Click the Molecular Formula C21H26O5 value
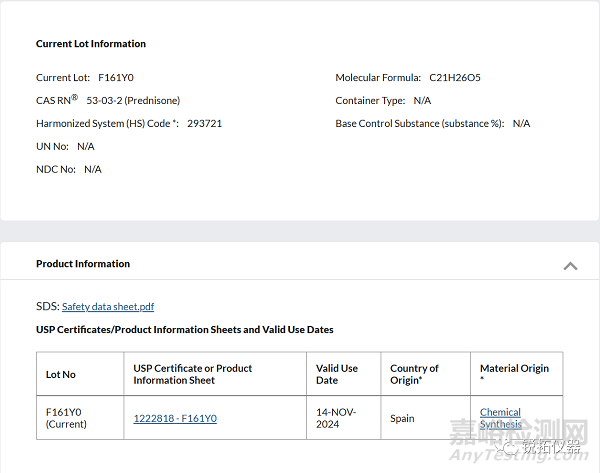This screenshot has width=600, height=473. tap(455, 77)
